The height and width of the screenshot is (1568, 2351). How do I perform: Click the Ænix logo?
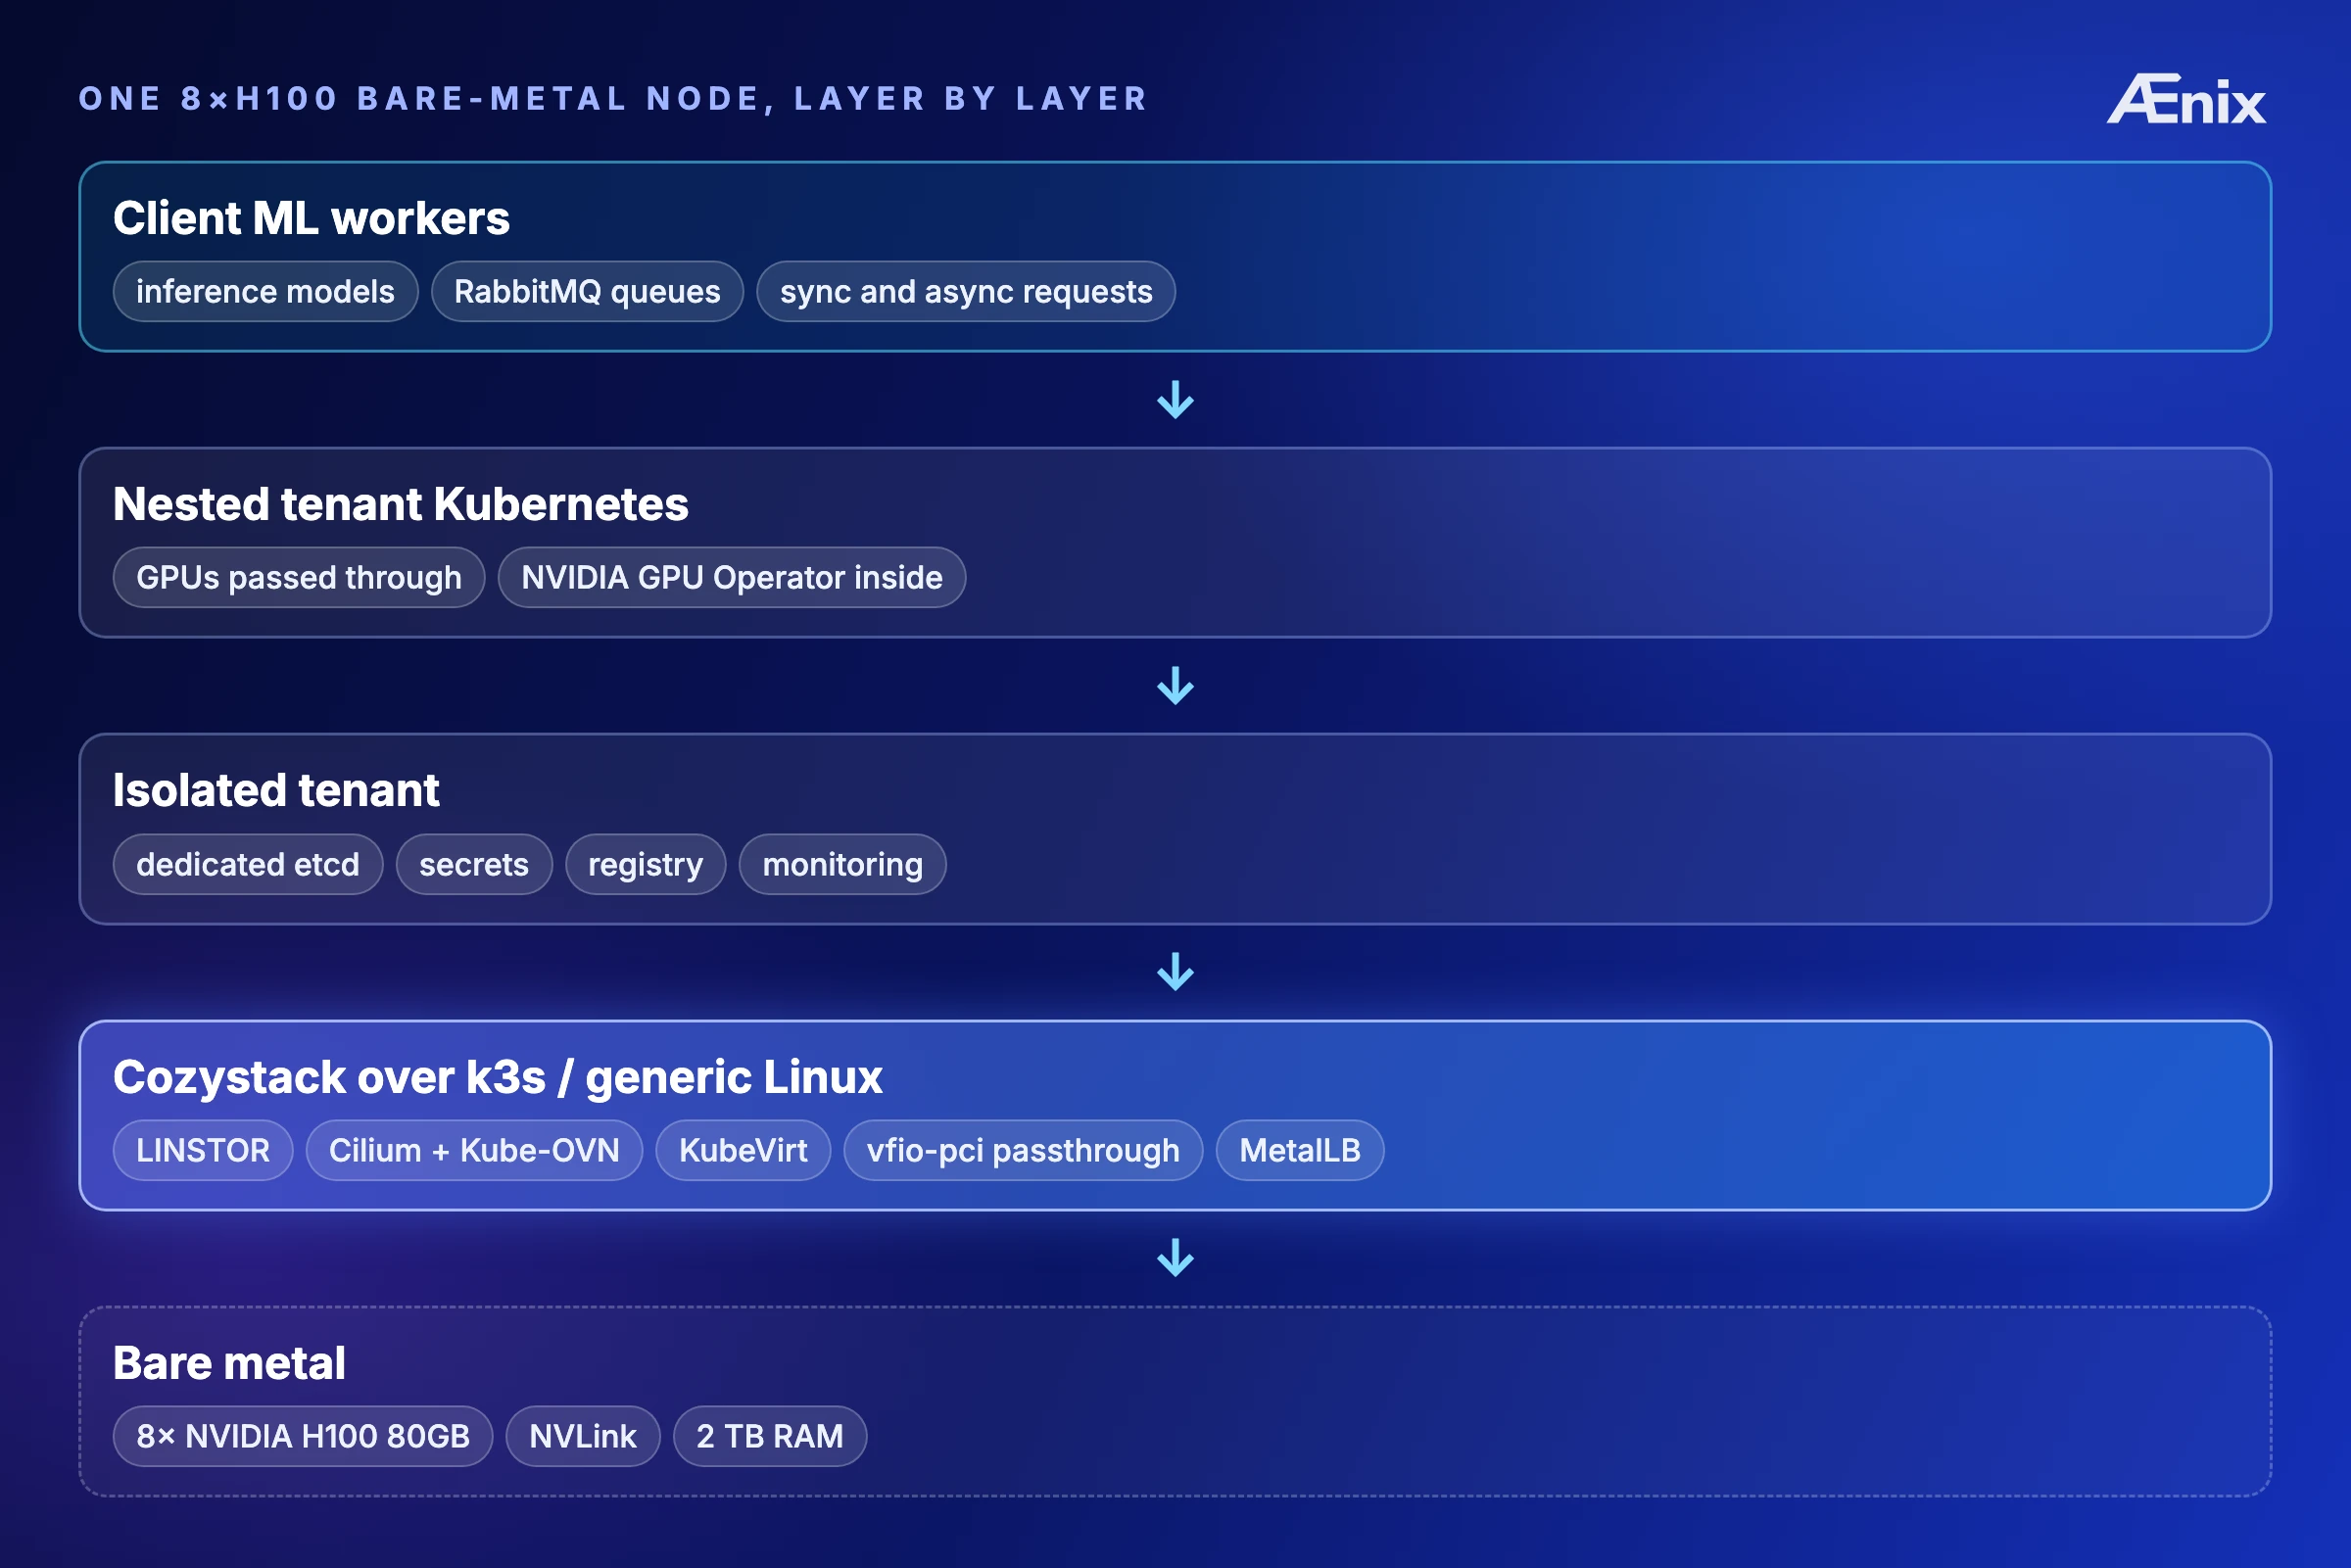point(2186,99)
